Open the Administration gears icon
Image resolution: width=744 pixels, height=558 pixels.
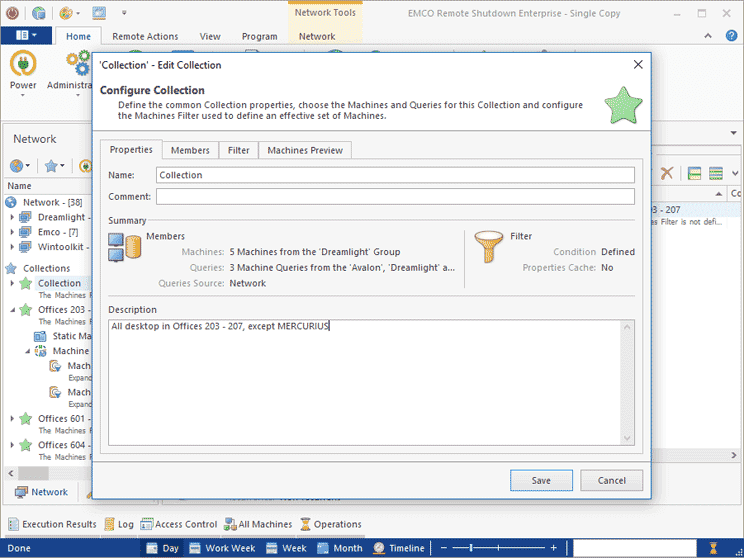click(x=78, y=64)
